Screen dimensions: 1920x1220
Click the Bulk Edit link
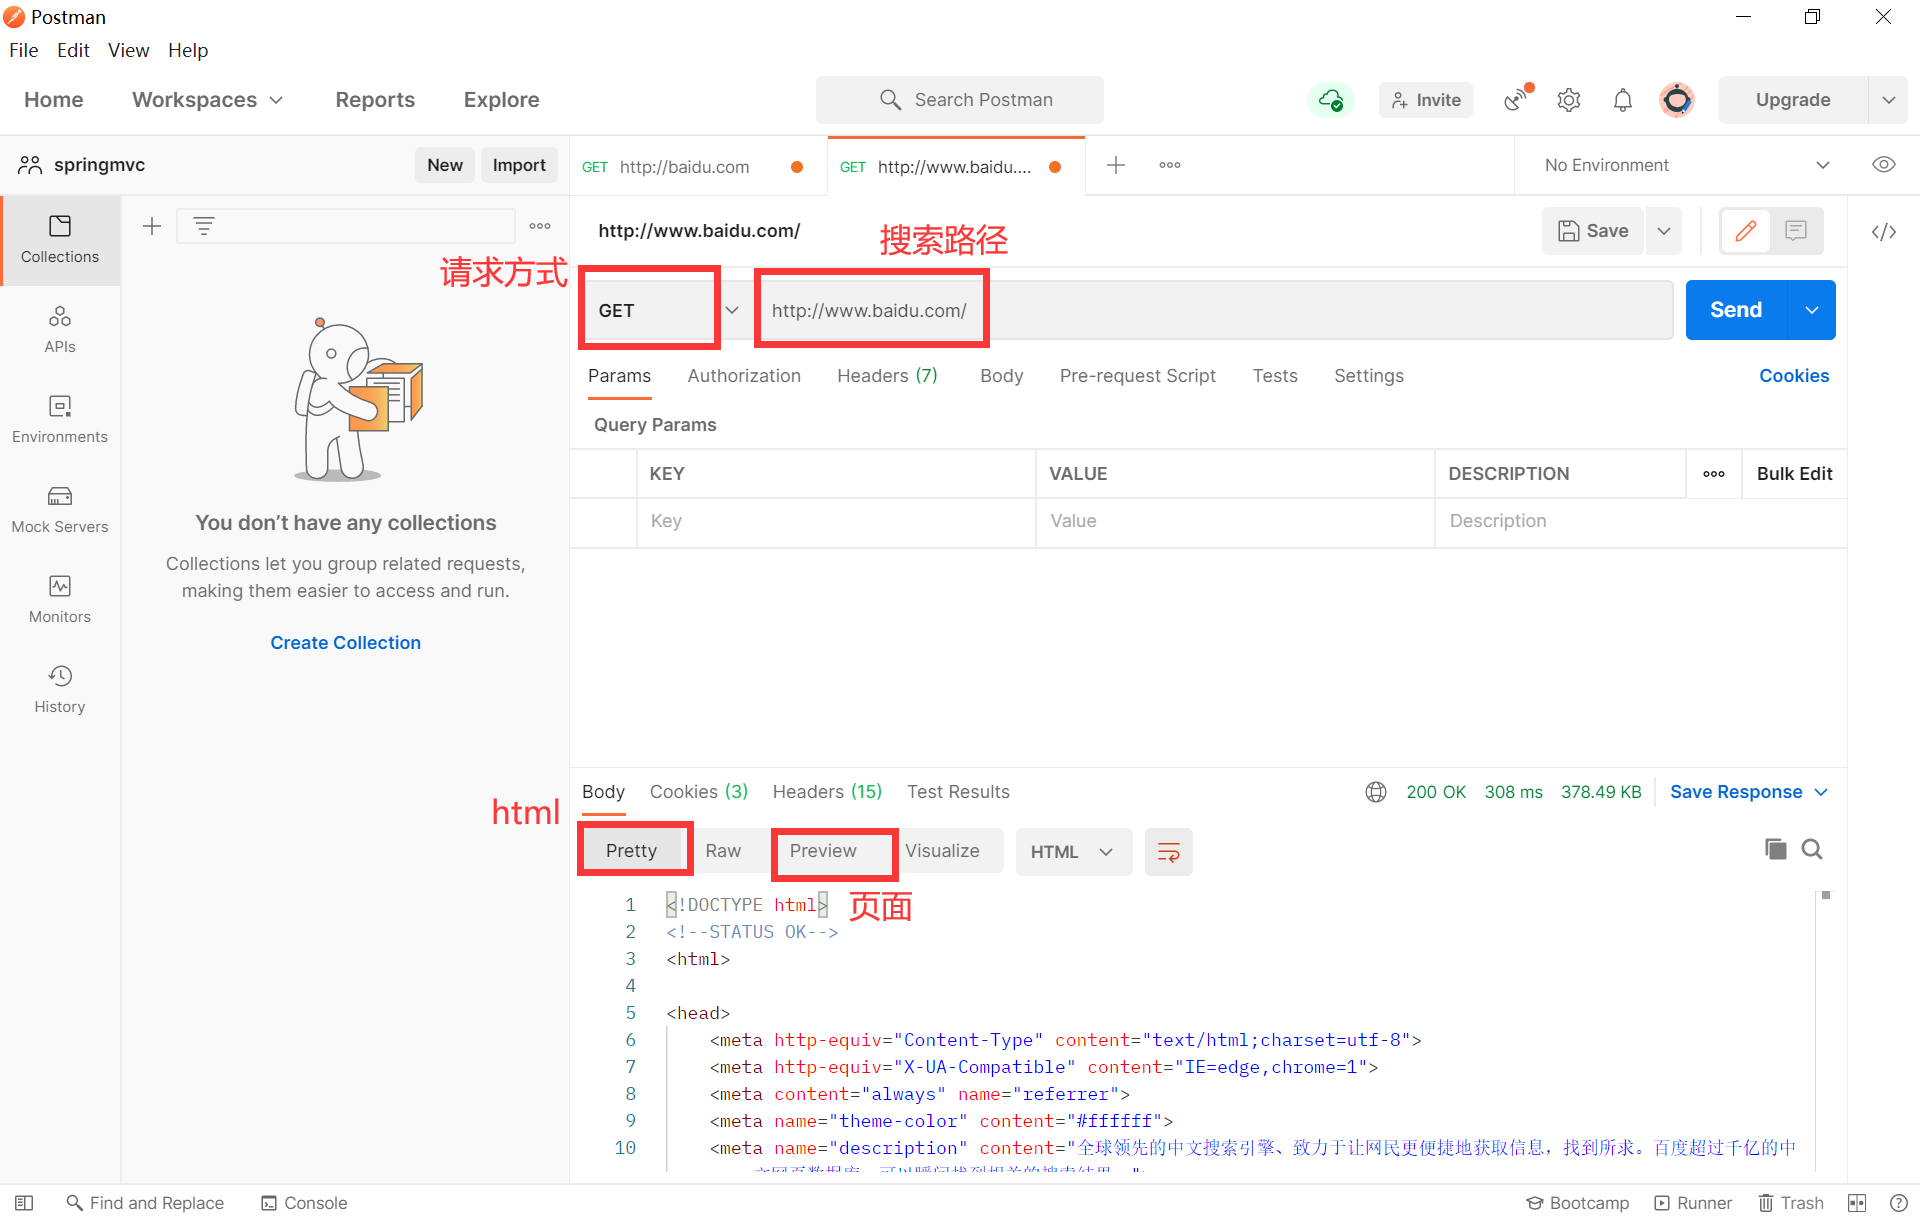[1794, 474]
